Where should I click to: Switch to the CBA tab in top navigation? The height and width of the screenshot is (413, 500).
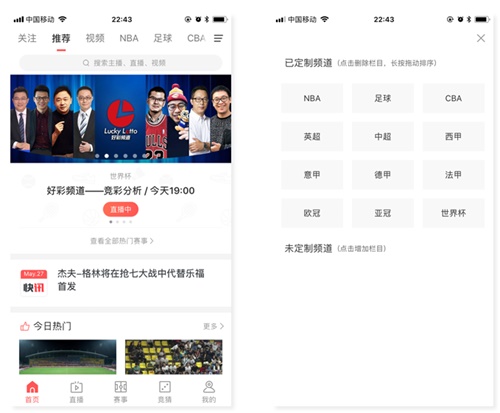coord(196,38)
